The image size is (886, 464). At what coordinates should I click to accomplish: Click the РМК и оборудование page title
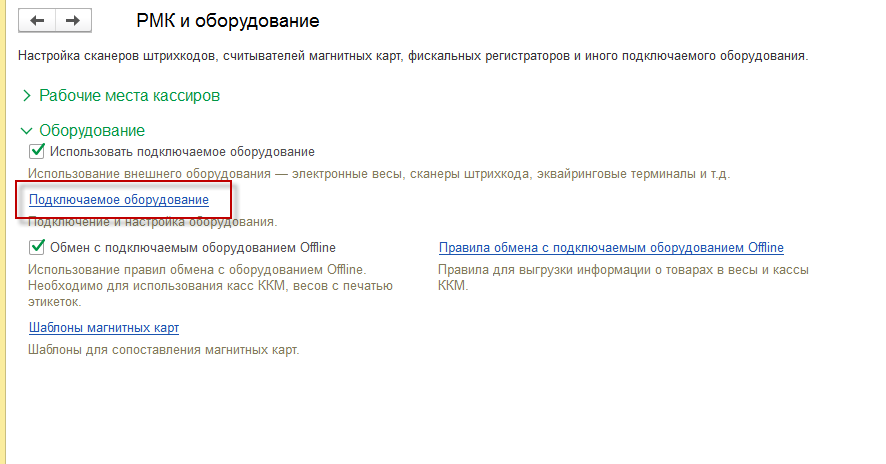click(x=228, y=21)
